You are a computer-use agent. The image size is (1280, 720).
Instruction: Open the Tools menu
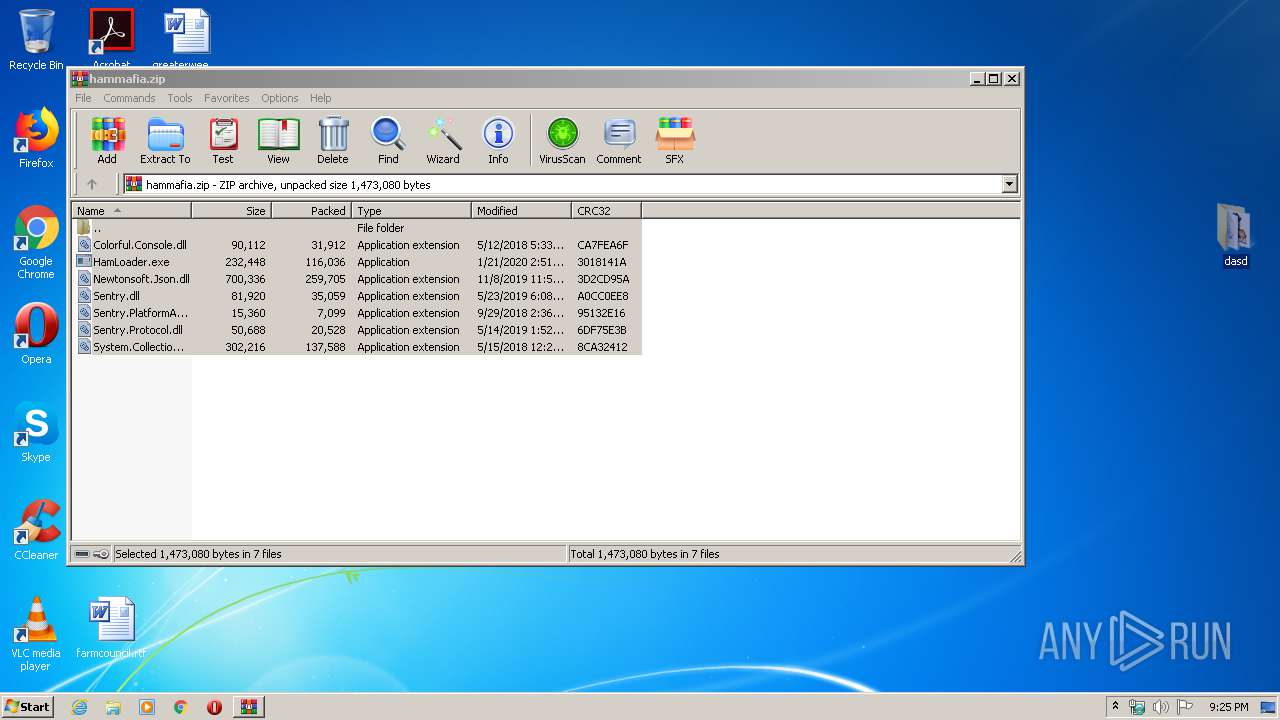tap(180, 98)
